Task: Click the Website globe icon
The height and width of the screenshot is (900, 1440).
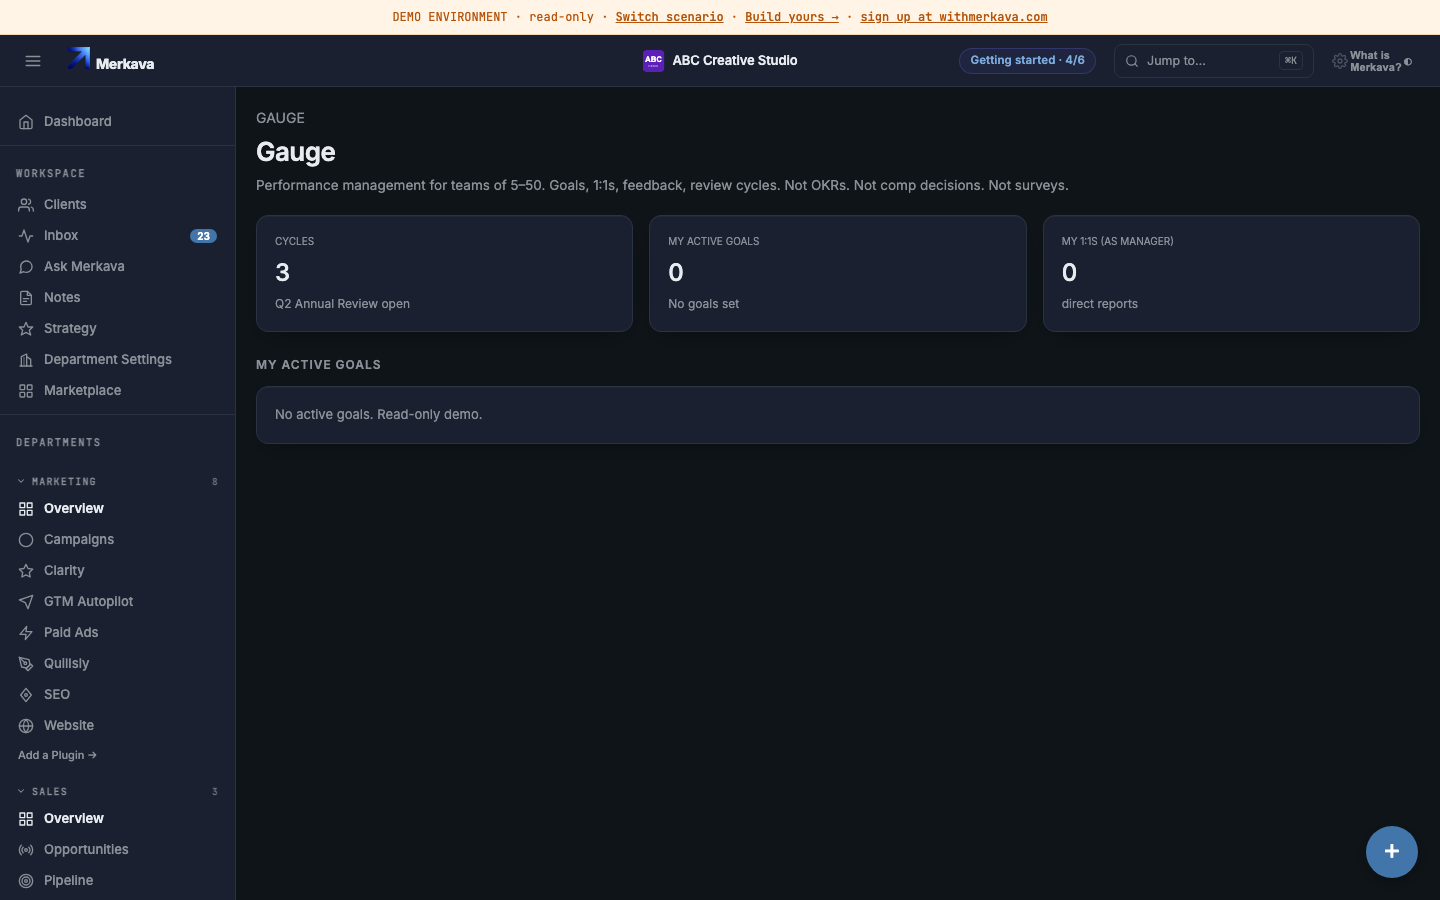Action: point(26,726)
